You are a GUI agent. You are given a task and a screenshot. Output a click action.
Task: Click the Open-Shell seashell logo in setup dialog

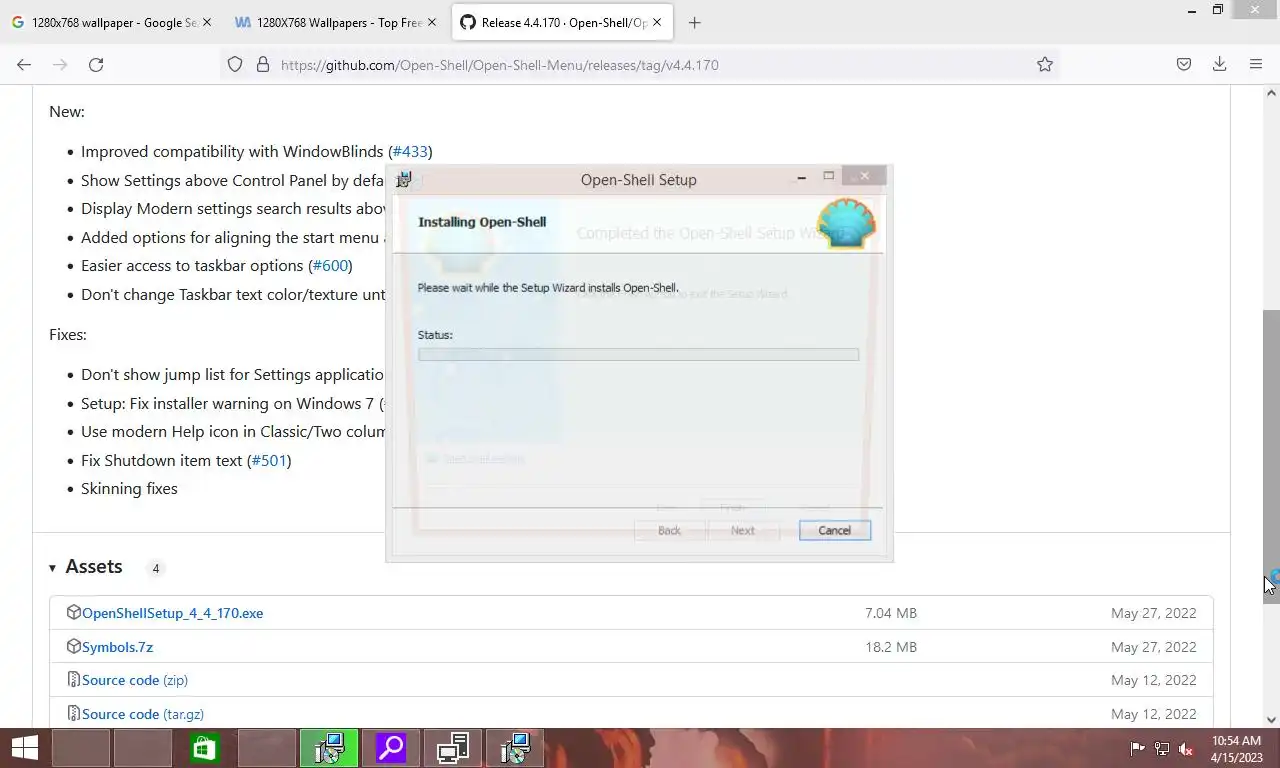(846, 223)
